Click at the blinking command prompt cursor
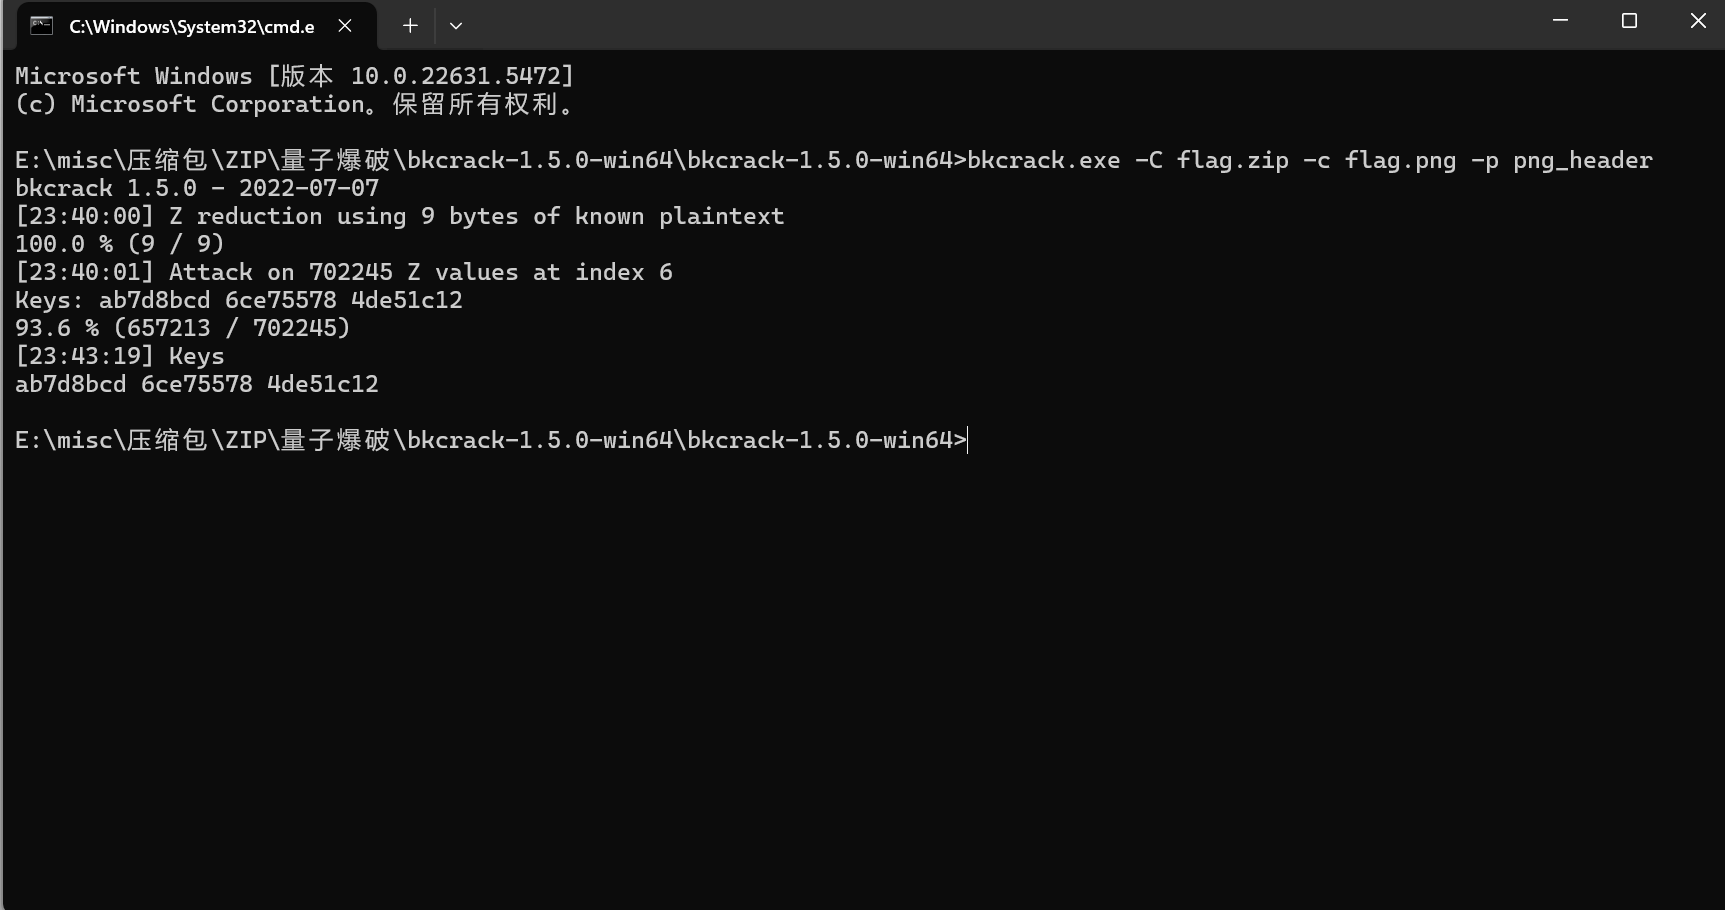 [x=968, y=440]
